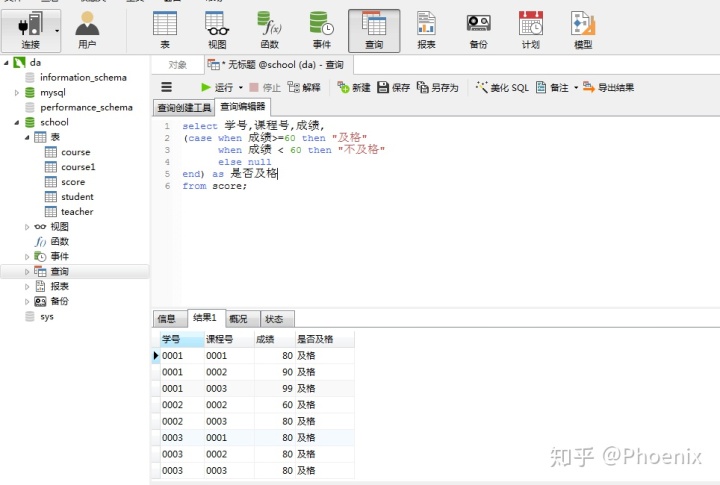Image resolution: width=720 pixels, height=485 pixels.
Task: Open the 事件 events tool
Action: point(322,30)
